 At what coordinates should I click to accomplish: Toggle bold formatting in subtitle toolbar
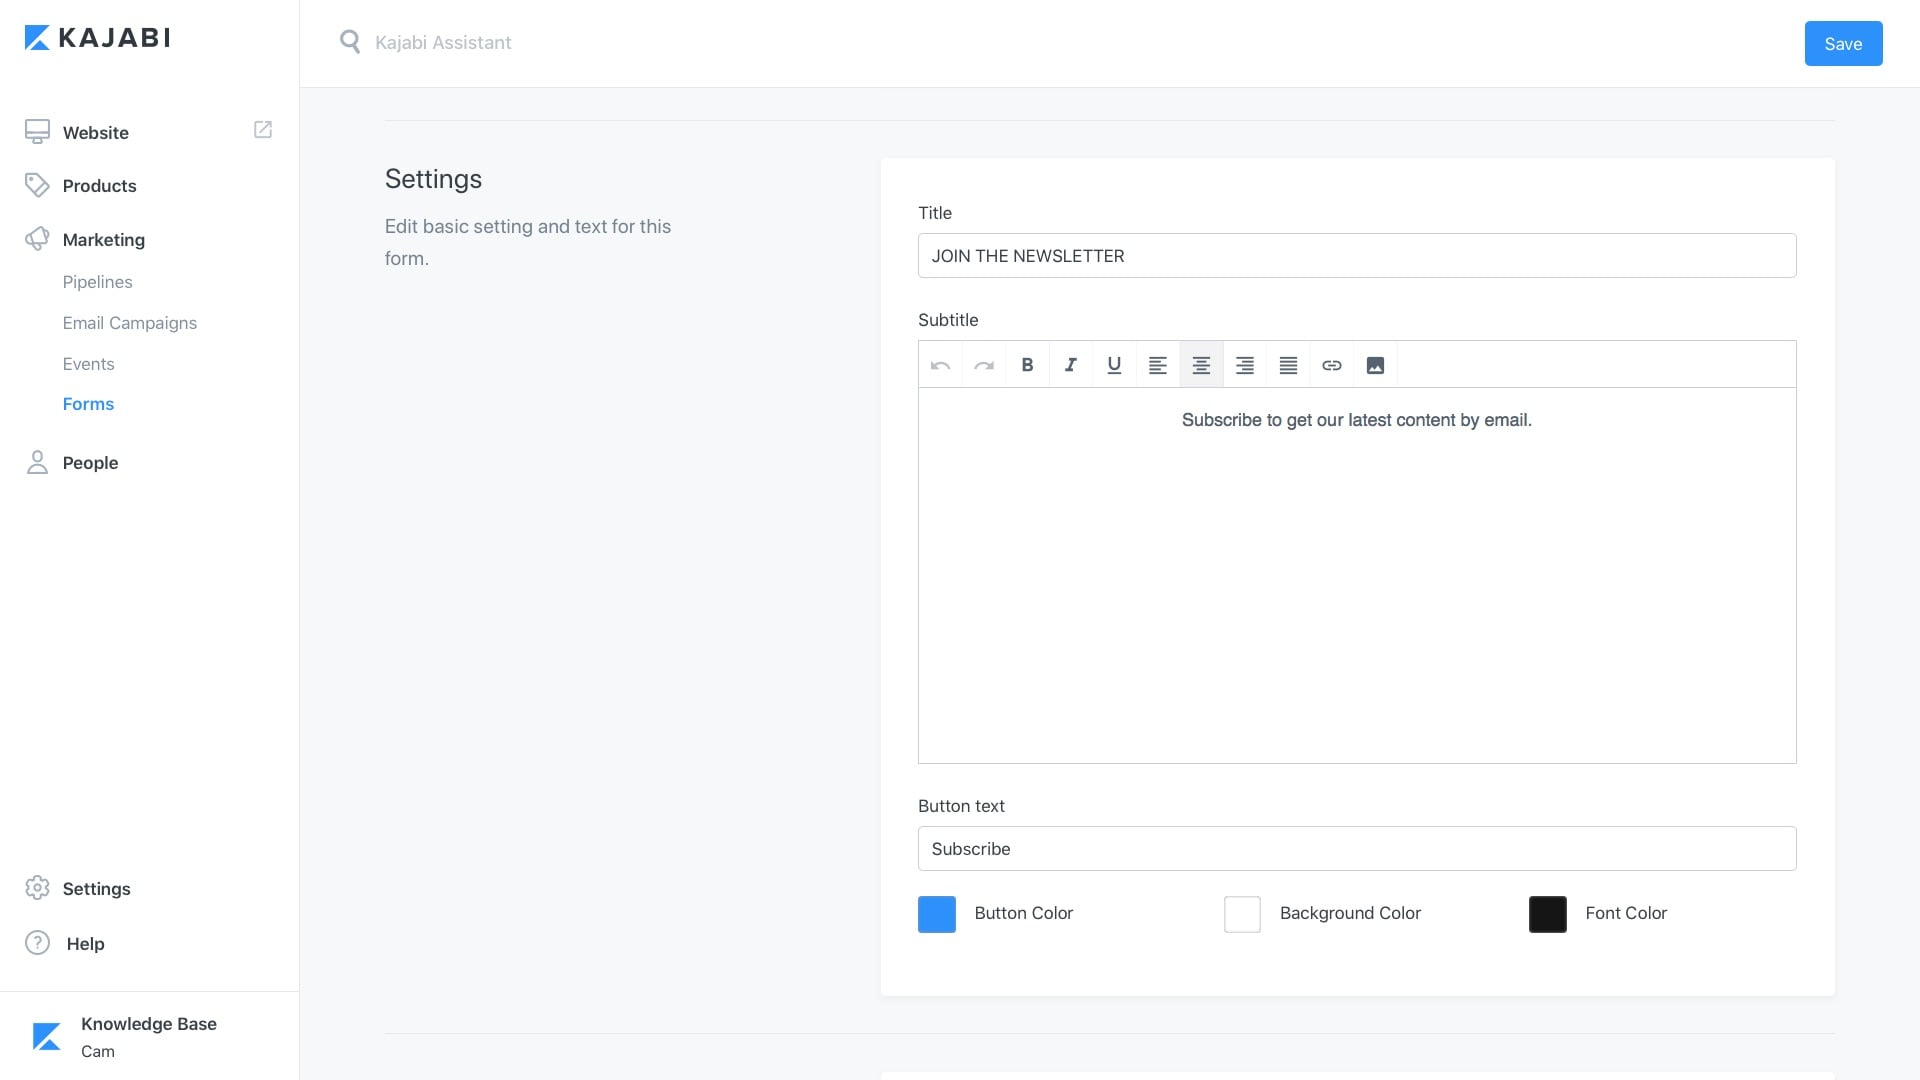coord(1027,365)
